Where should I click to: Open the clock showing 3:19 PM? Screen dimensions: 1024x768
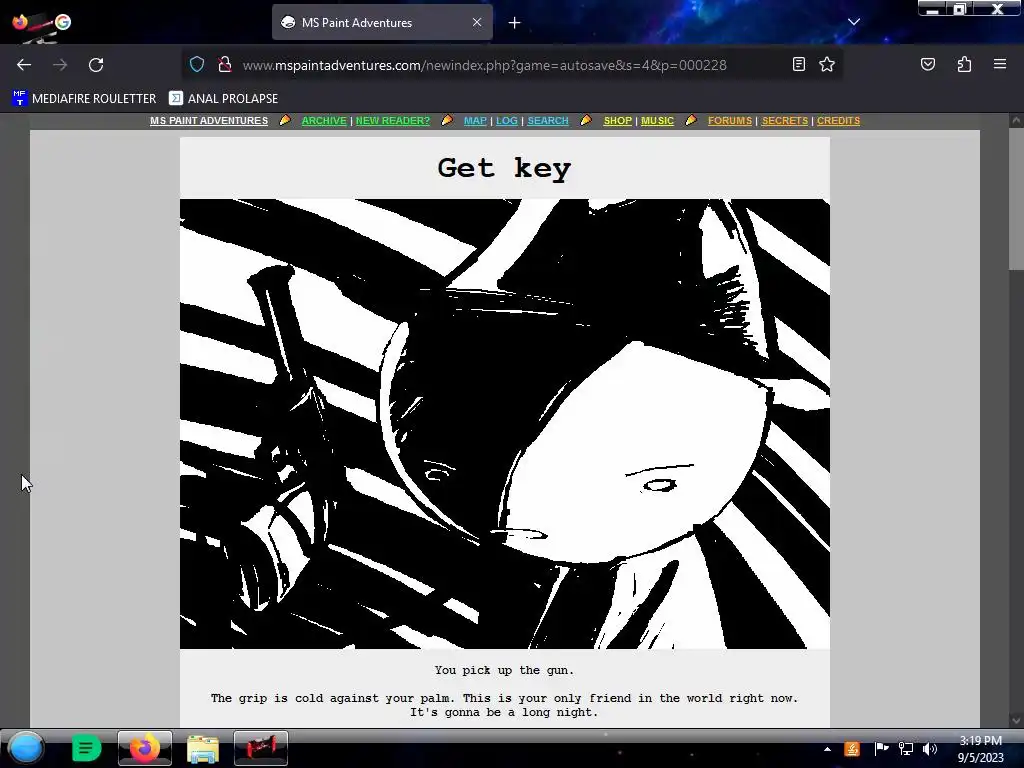pos(980,749)
